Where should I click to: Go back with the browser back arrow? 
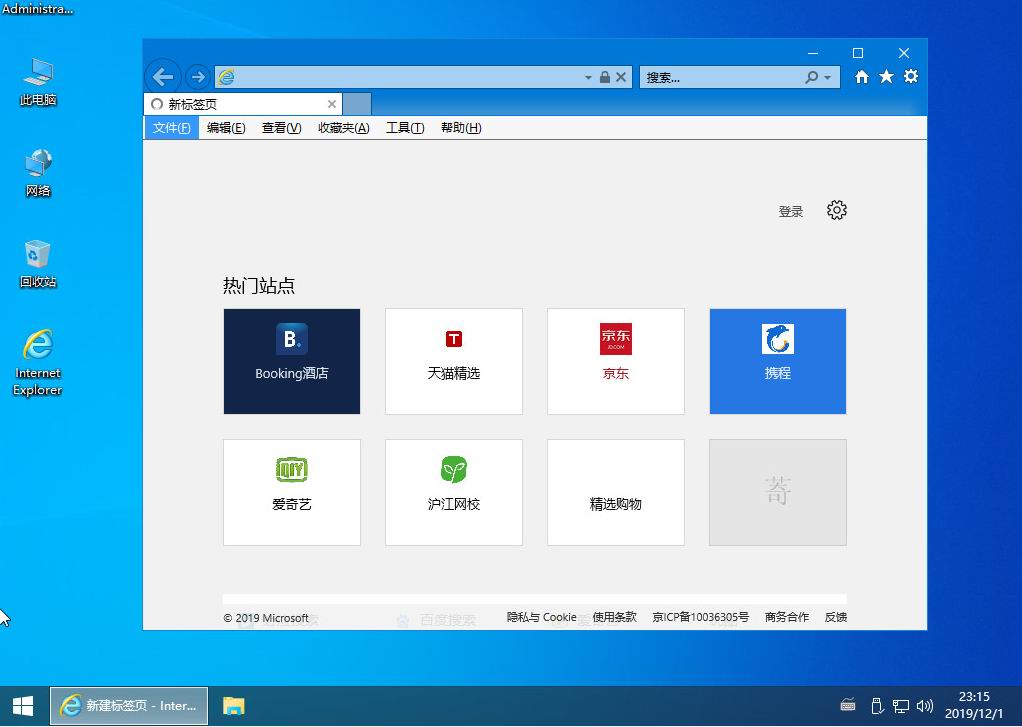click(162, 77)
